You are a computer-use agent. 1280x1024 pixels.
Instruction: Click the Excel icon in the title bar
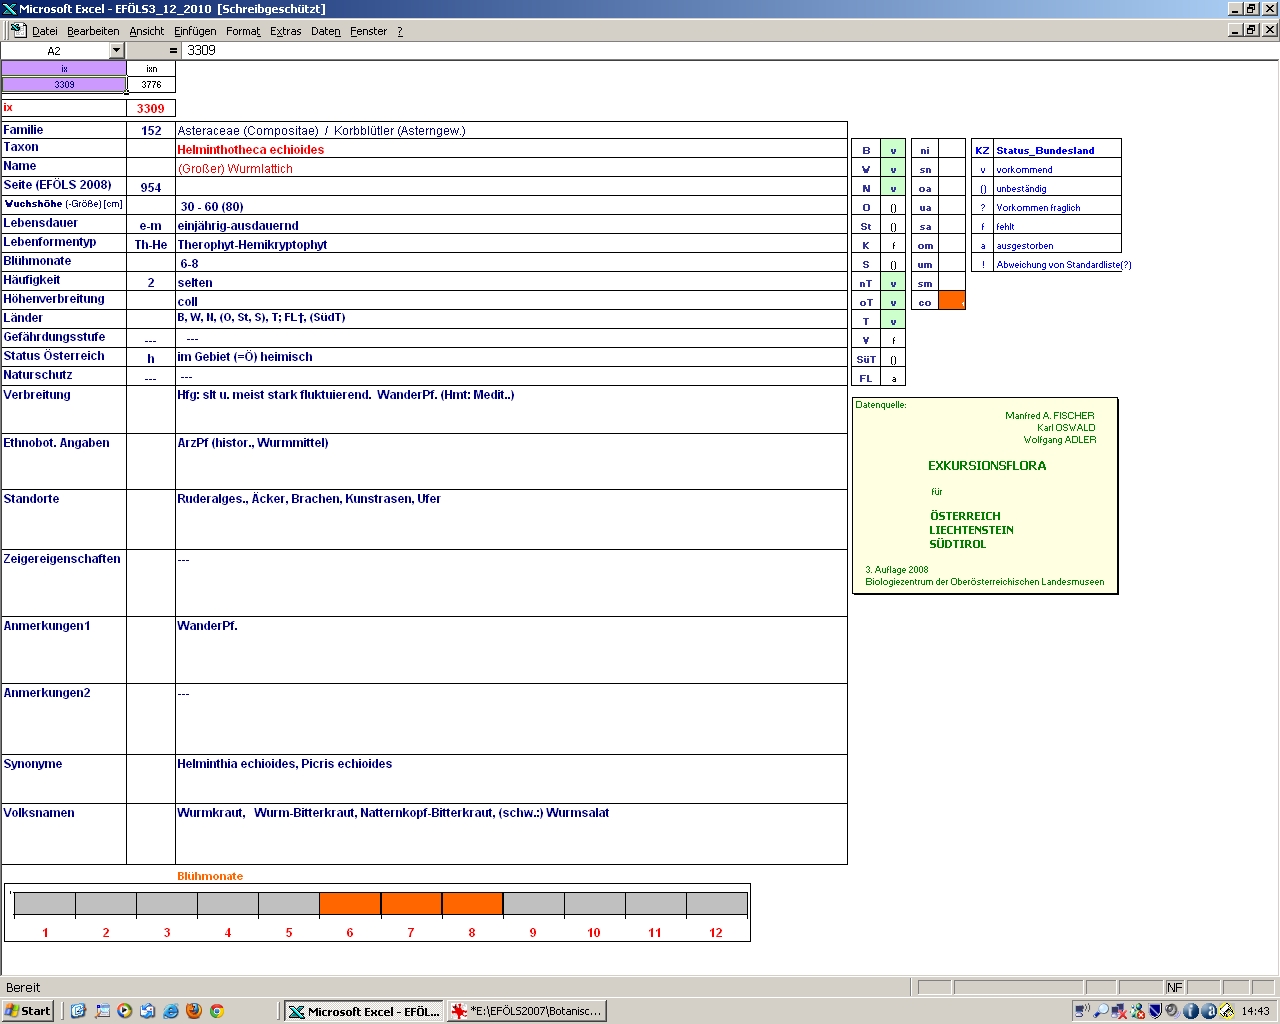click(x=9, y=9)
